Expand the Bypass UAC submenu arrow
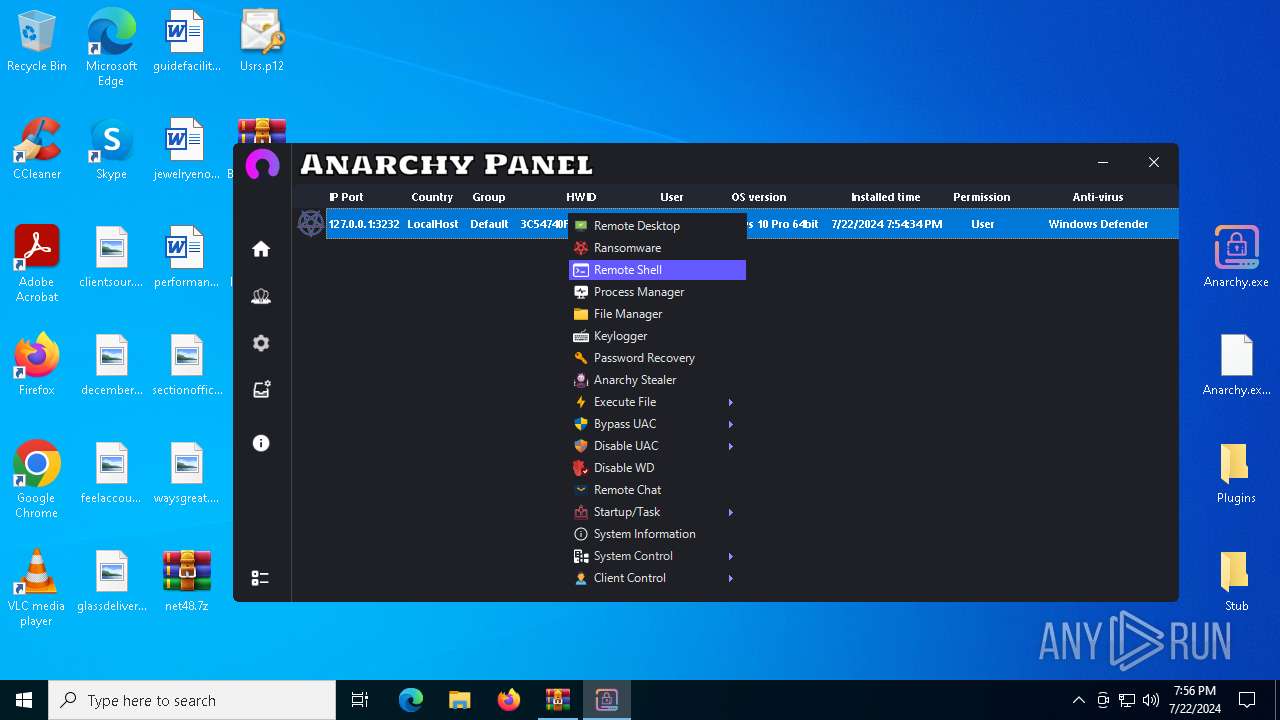This screenshot has height=720, width=1280. [731, 424]
